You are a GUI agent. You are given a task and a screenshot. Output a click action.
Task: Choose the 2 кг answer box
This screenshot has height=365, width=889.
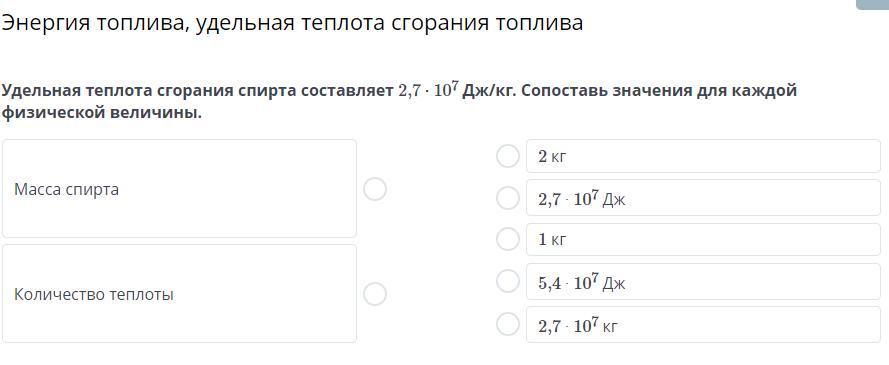[x=703, y=156]
